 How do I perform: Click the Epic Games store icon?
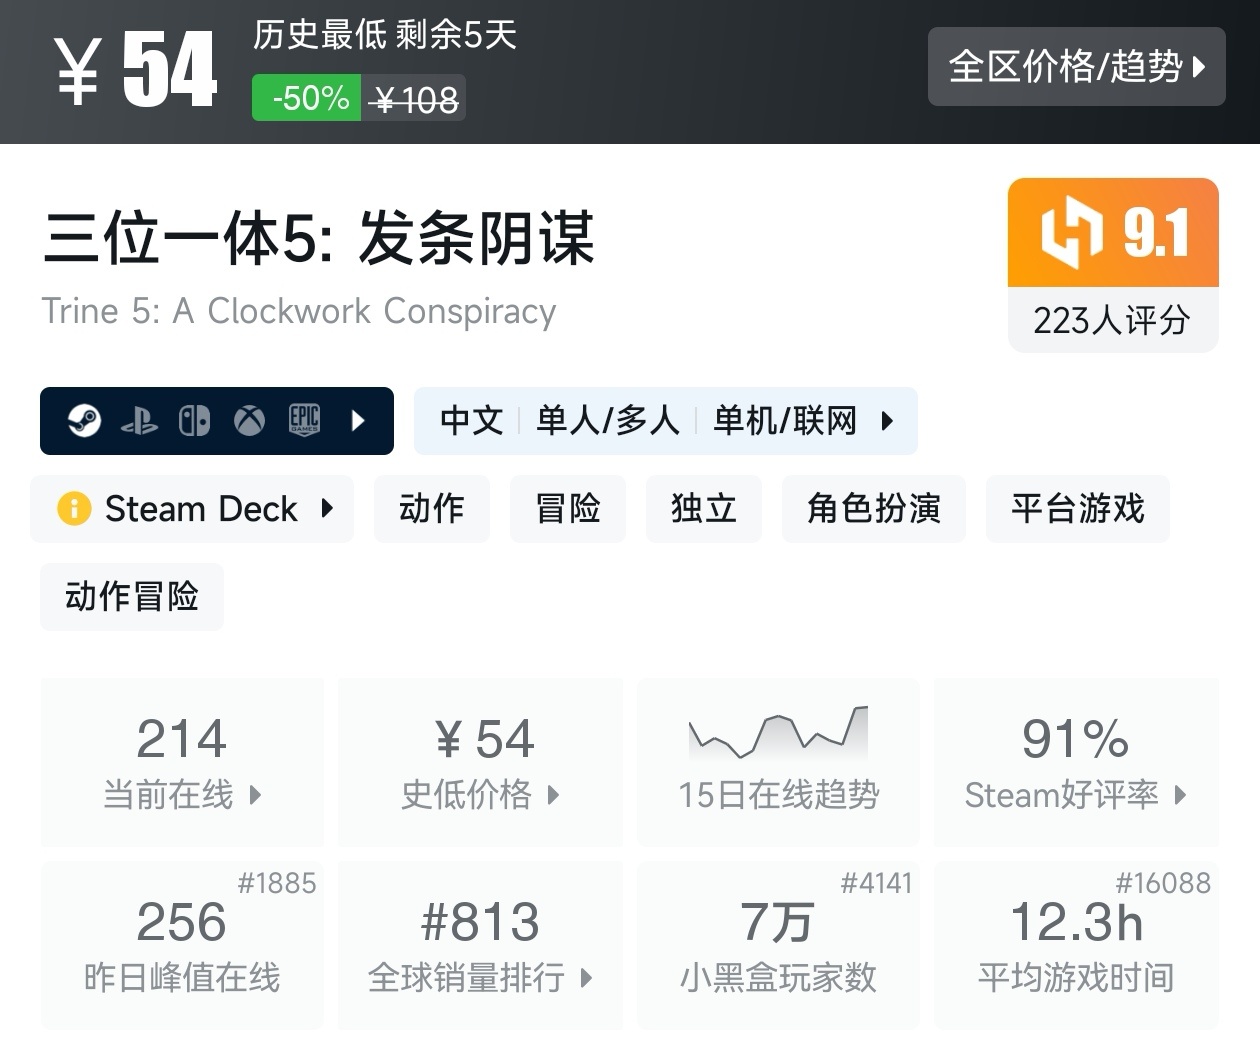point(304,421)
